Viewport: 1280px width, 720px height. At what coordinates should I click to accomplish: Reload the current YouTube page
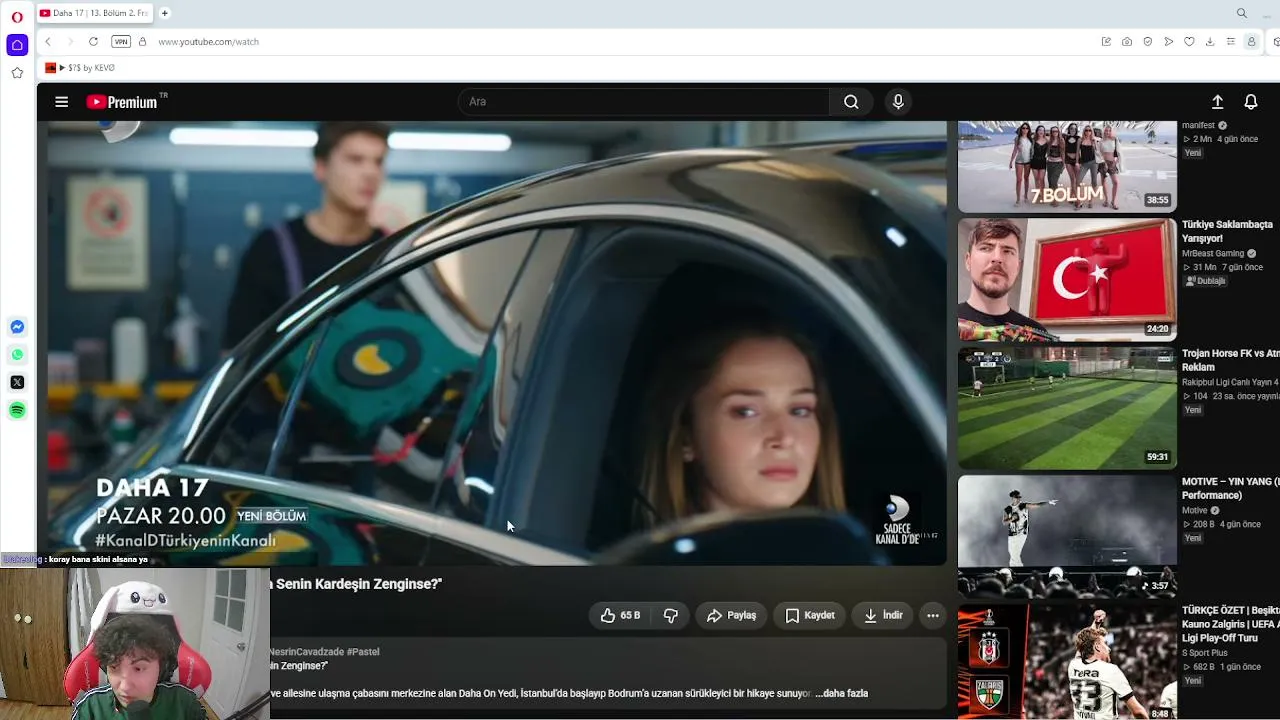pos(93,42)
